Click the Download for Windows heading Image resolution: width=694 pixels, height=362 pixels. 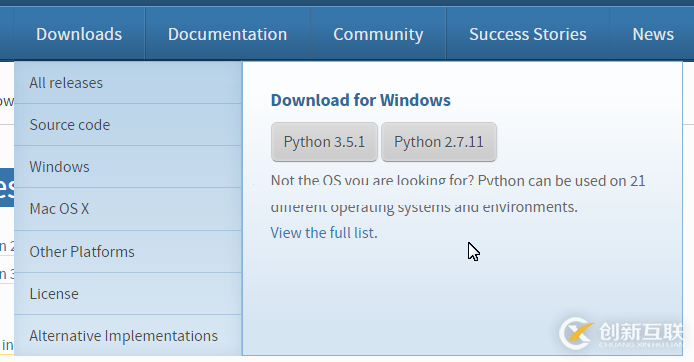[360, 100]
